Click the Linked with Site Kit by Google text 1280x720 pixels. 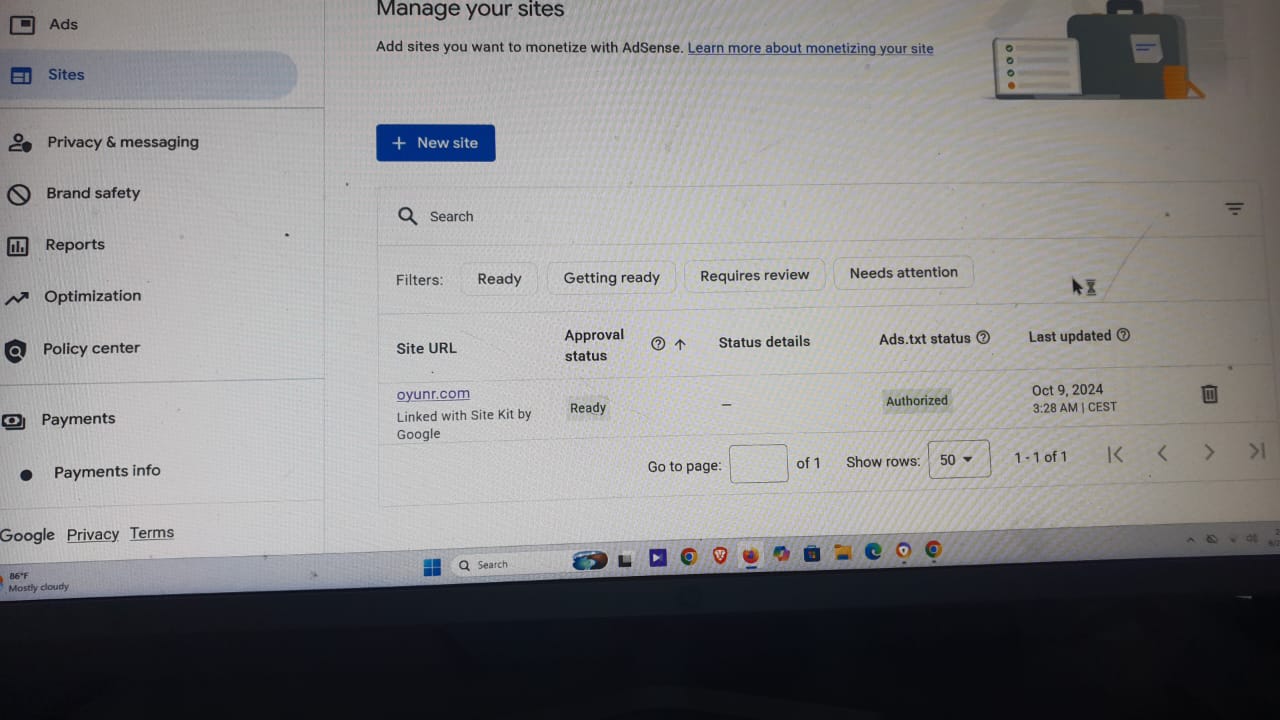point(463,424)
